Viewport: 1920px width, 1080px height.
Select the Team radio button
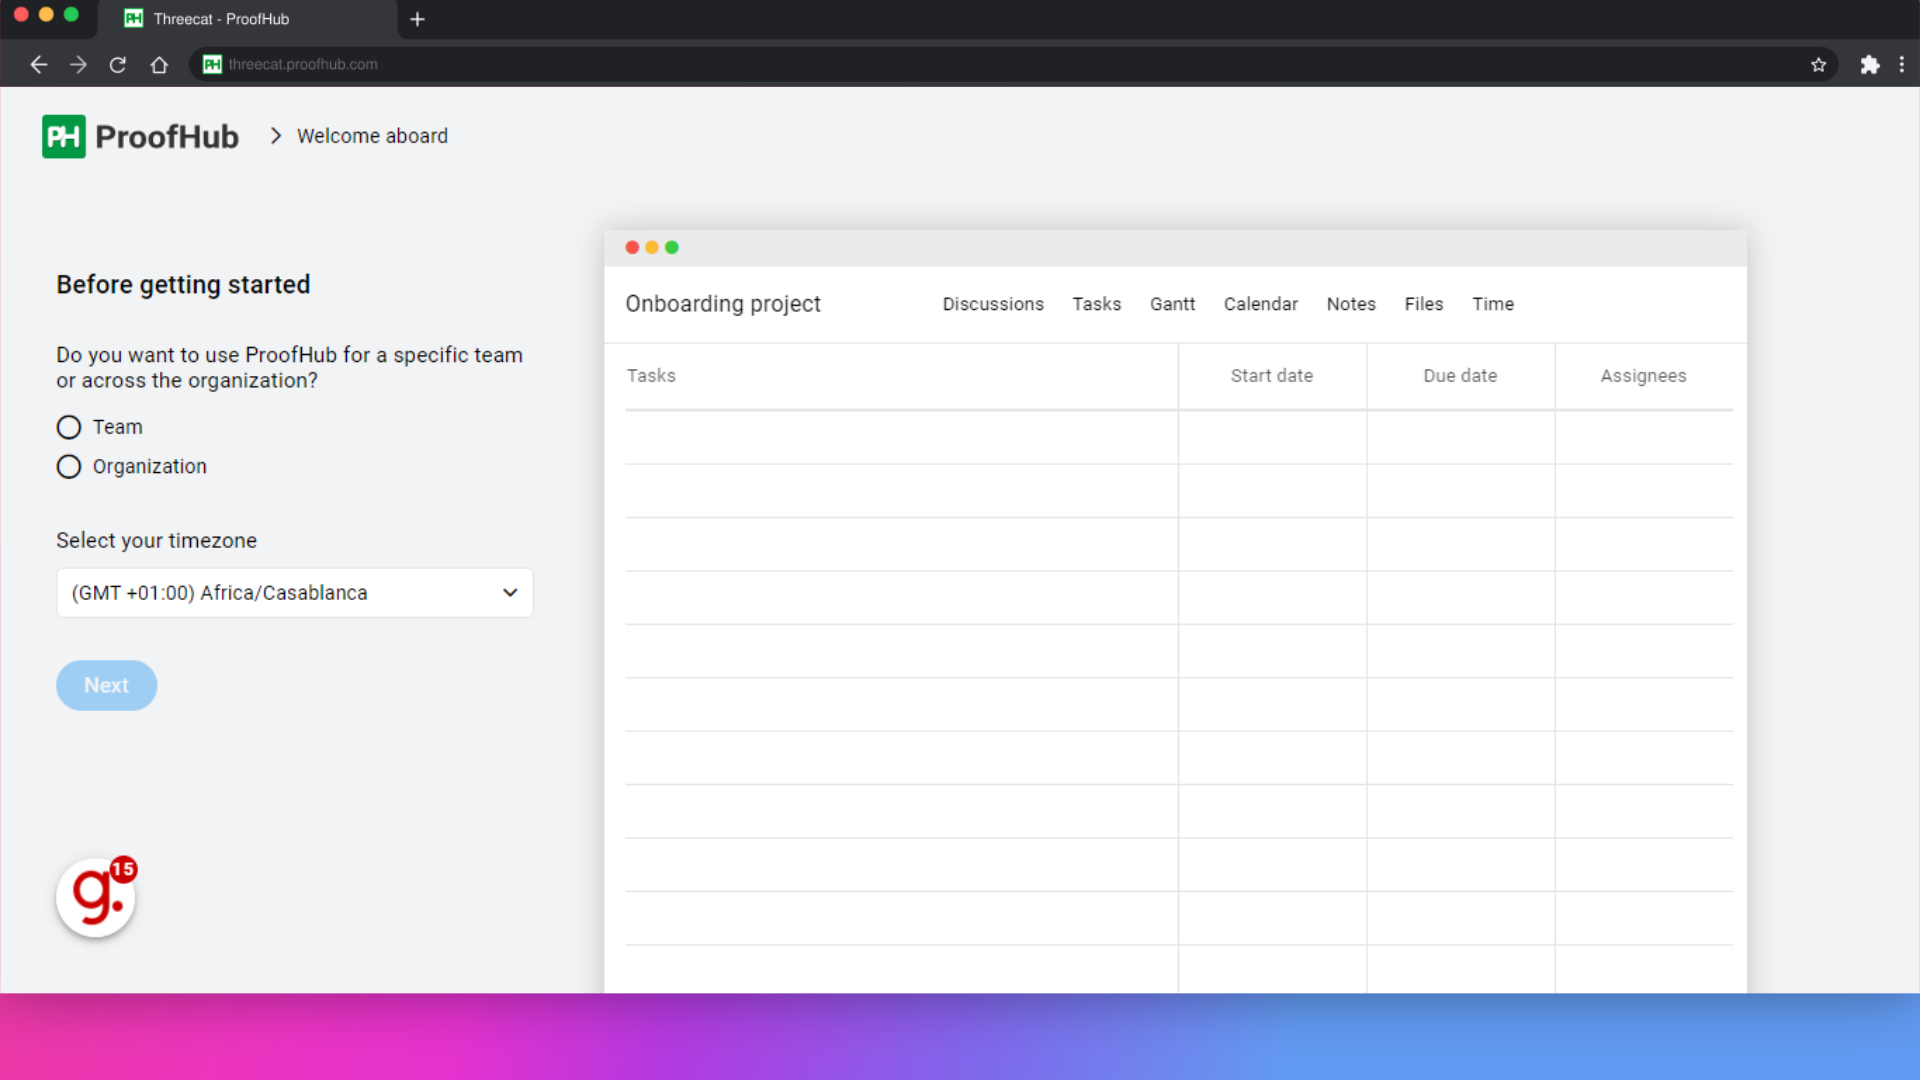(69, 426)
